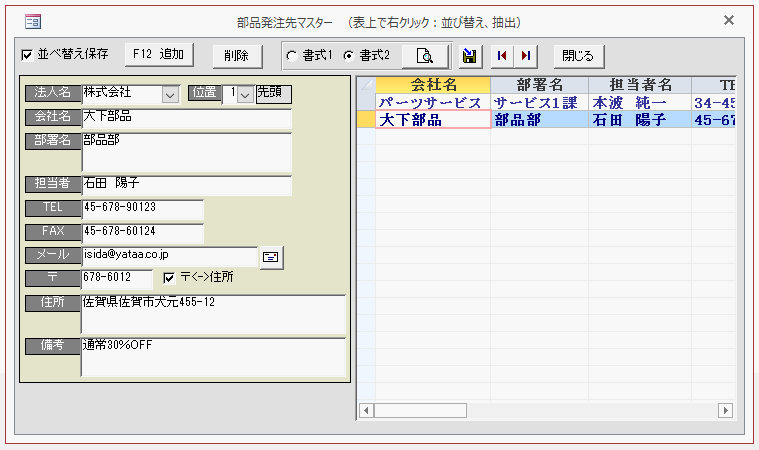Click the 削除 button

[x=237, y=56]
